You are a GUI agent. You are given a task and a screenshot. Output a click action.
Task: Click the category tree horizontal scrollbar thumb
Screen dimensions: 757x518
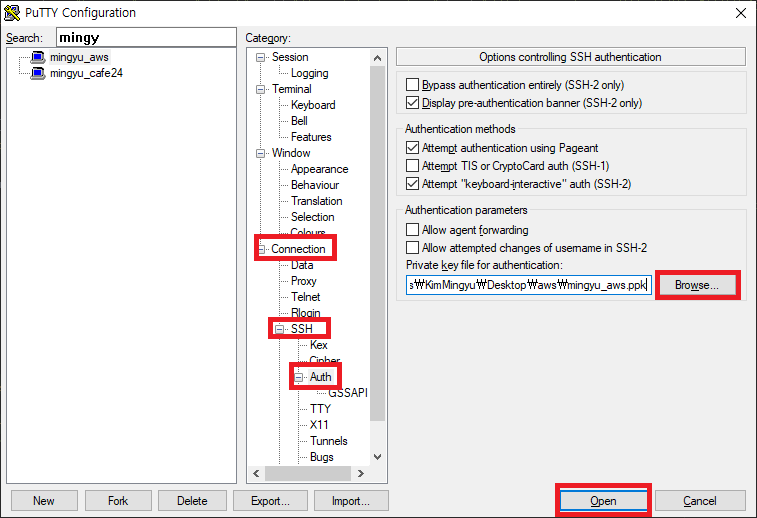pos(308,474)
